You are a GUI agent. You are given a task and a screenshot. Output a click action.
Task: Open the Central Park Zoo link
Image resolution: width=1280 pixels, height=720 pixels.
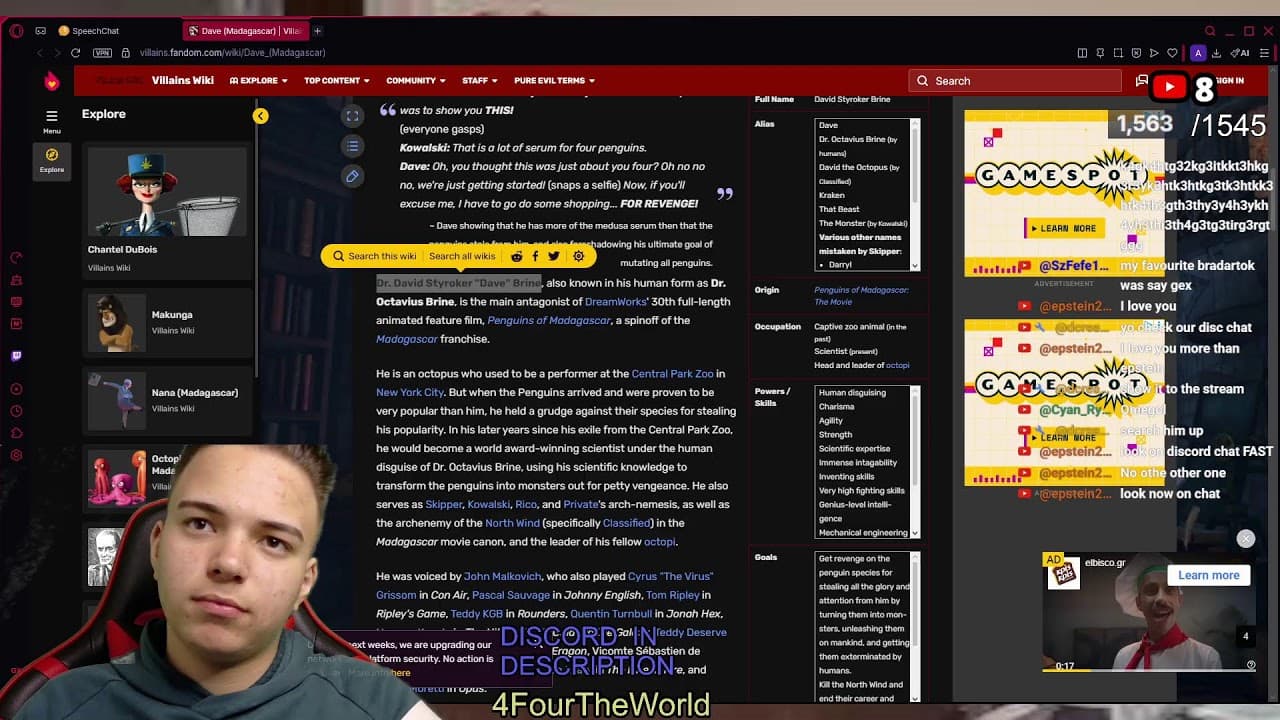[673, 374]
